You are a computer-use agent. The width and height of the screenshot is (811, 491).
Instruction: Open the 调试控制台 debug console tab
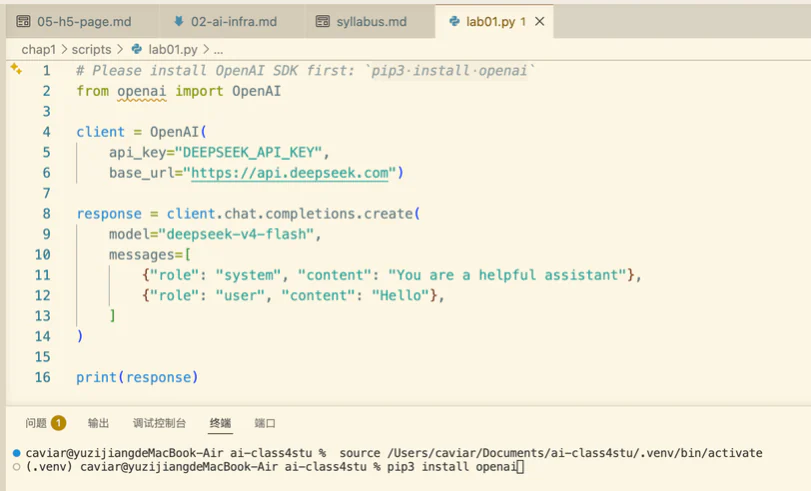click(159, 423)
